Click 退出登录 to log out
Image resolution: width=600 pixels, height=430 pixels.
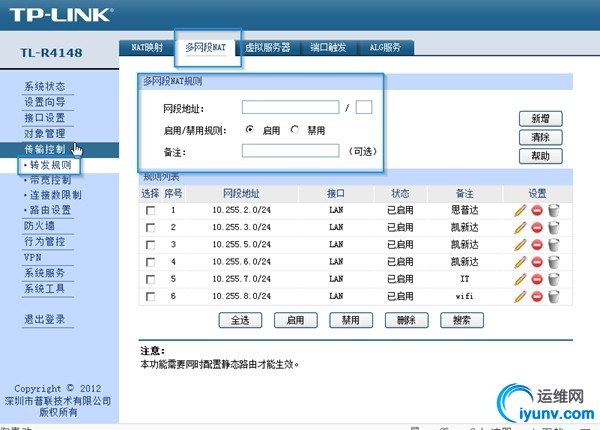(x=45, y=319)
